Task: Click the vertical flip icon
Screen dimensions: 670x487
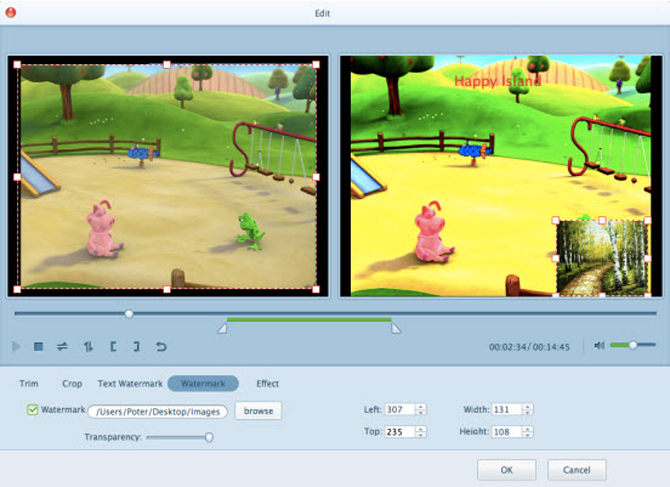Action: point(88,346)
